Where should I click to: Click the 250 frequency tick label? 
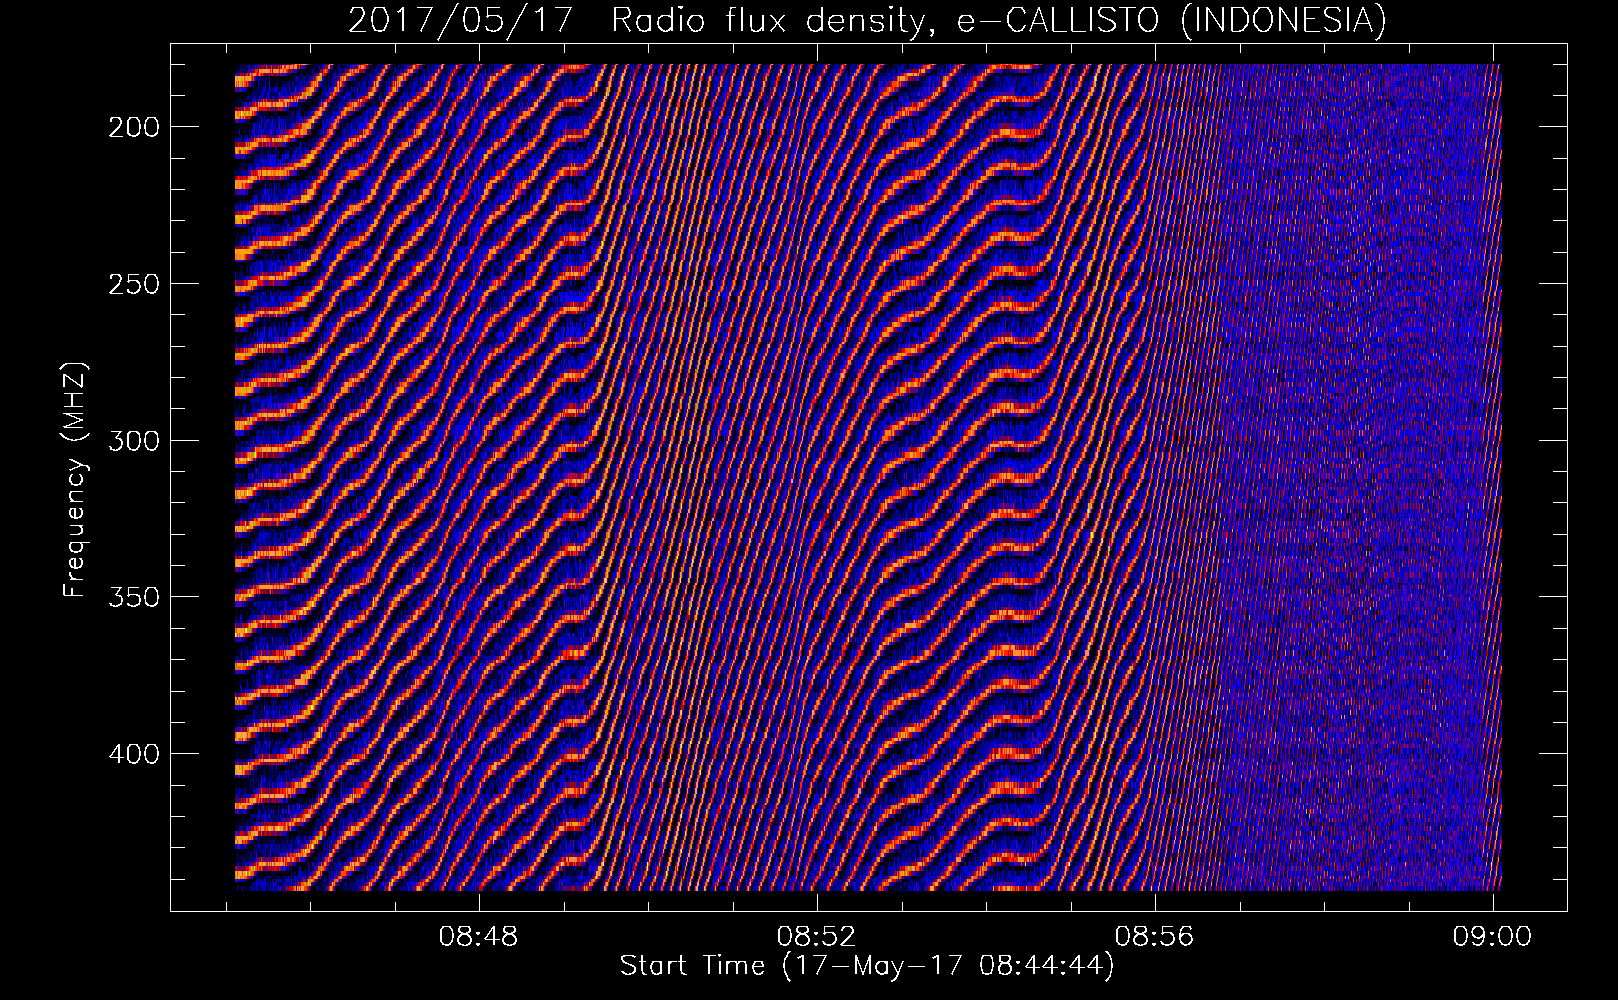(x=134, y=284)
